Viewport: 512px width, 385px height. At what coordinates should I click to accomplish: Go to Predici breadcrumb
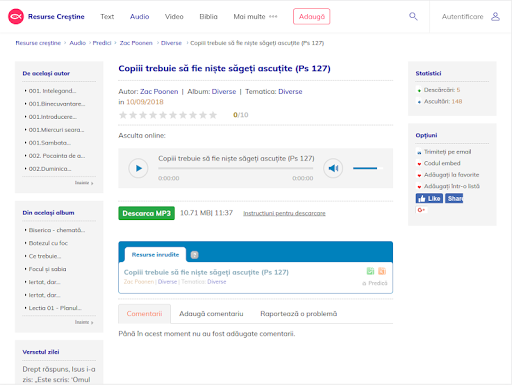tap(102, 43)
